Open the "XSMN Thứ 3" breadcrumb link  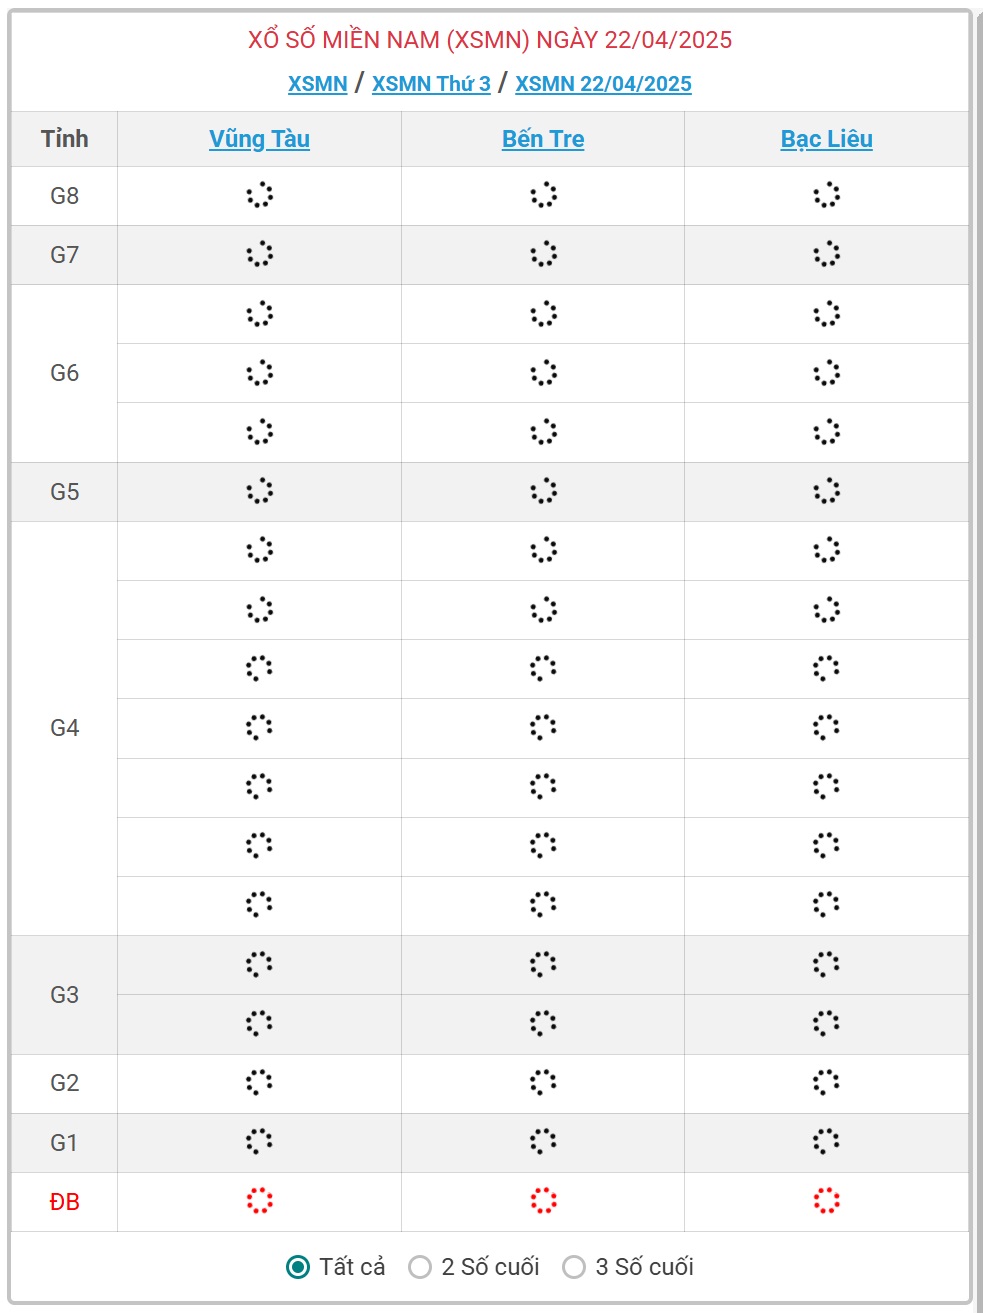point(431,84)
